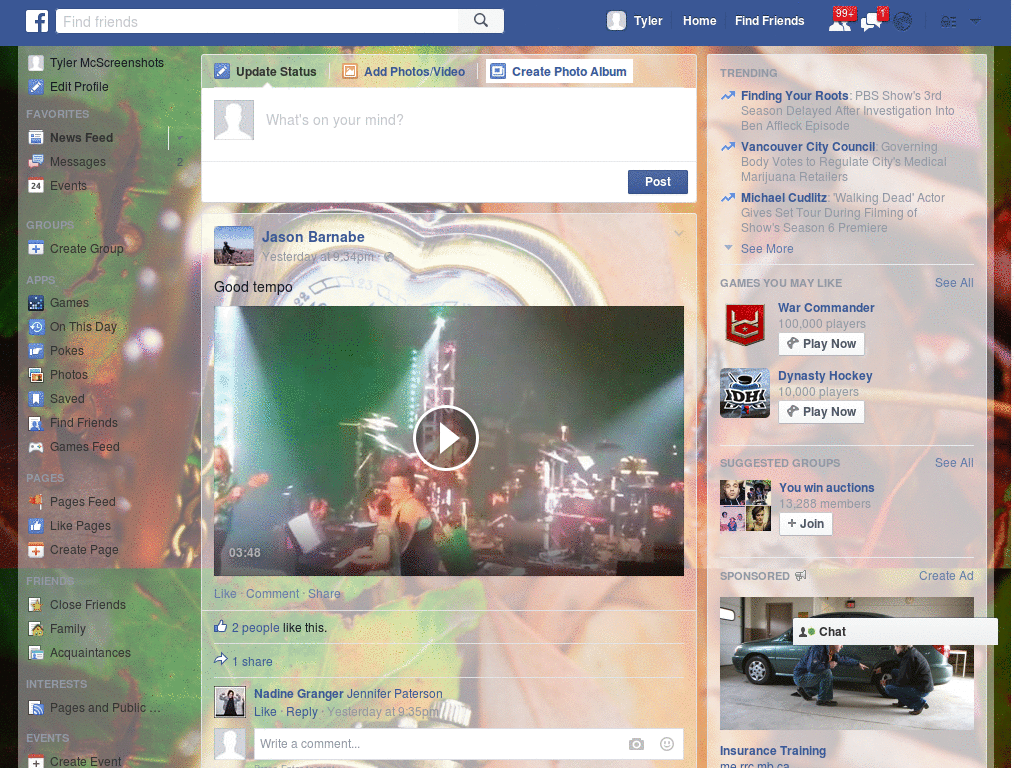The image size is (1024, 768).
Task: Select the Create Photo Album tab
Action: click(560, 71)
